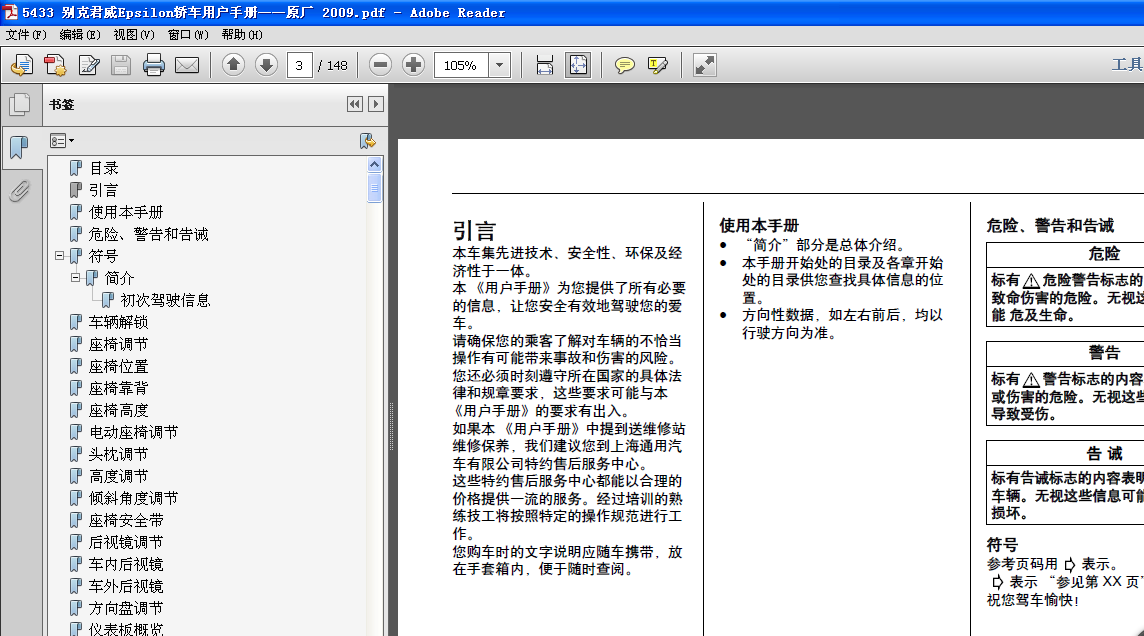Go to 座椅安全带 bookmark

126,520
